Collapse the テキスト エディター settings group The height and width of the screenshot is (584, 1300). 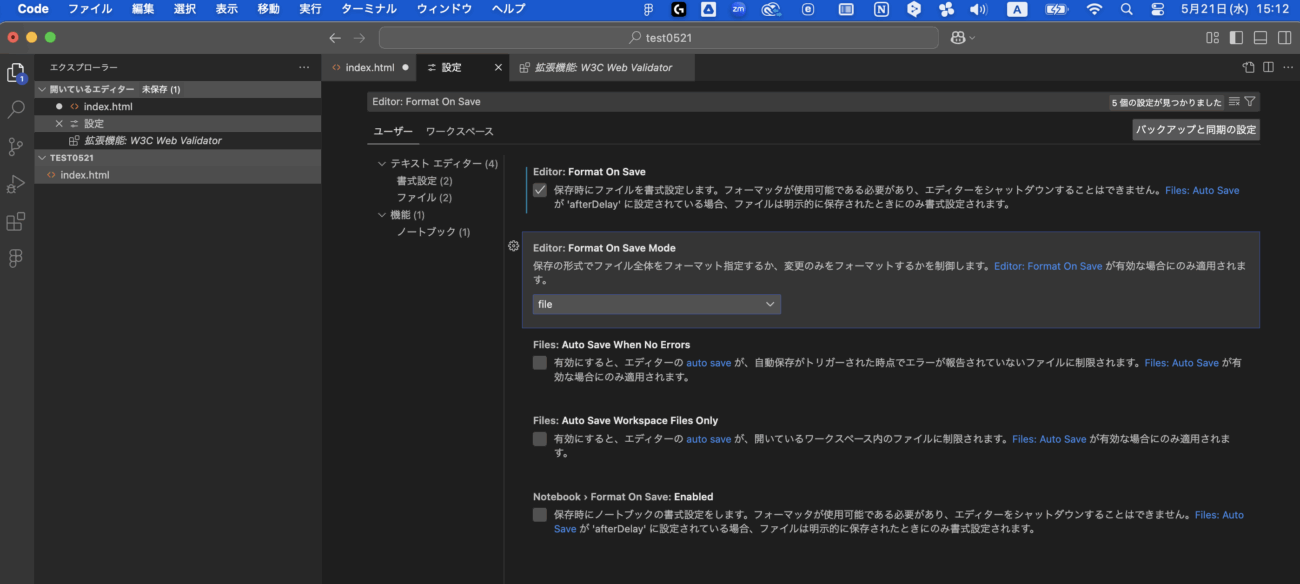pos(381,164)
